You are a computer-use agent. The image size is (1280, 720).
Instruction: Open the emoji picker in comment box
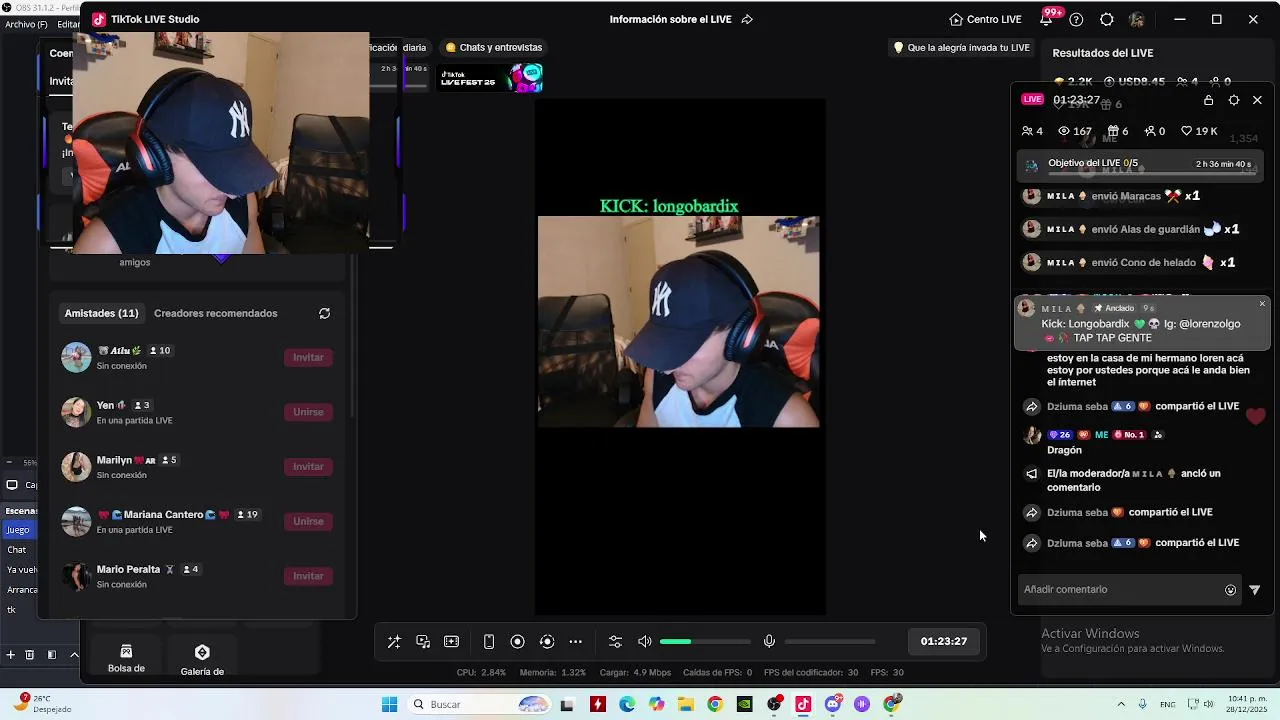1231,590
